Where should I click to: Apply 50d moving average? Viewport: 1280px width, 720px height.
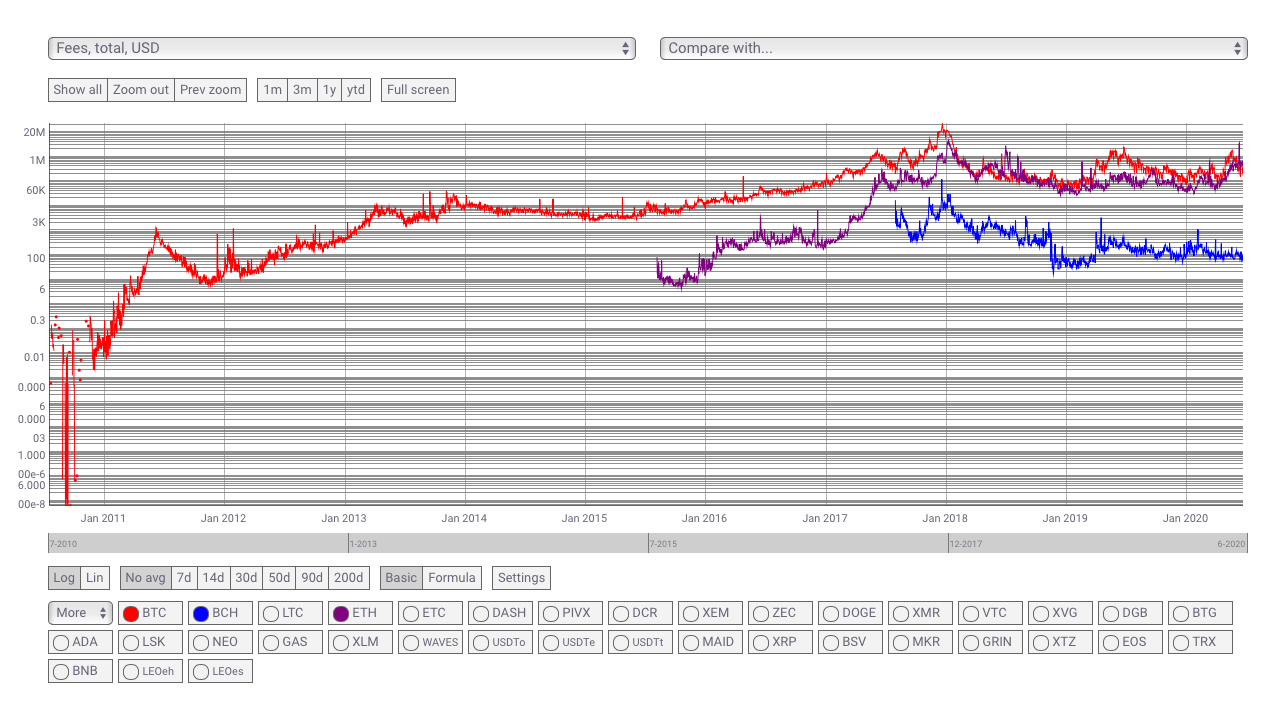(x=280, y=578)
